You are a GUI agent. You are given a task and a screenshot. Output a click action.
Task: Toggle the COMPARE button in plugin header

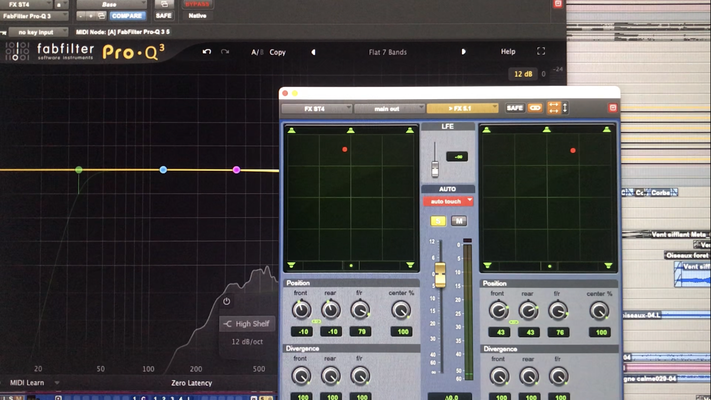pyautogui.click(x=127, y=16)
